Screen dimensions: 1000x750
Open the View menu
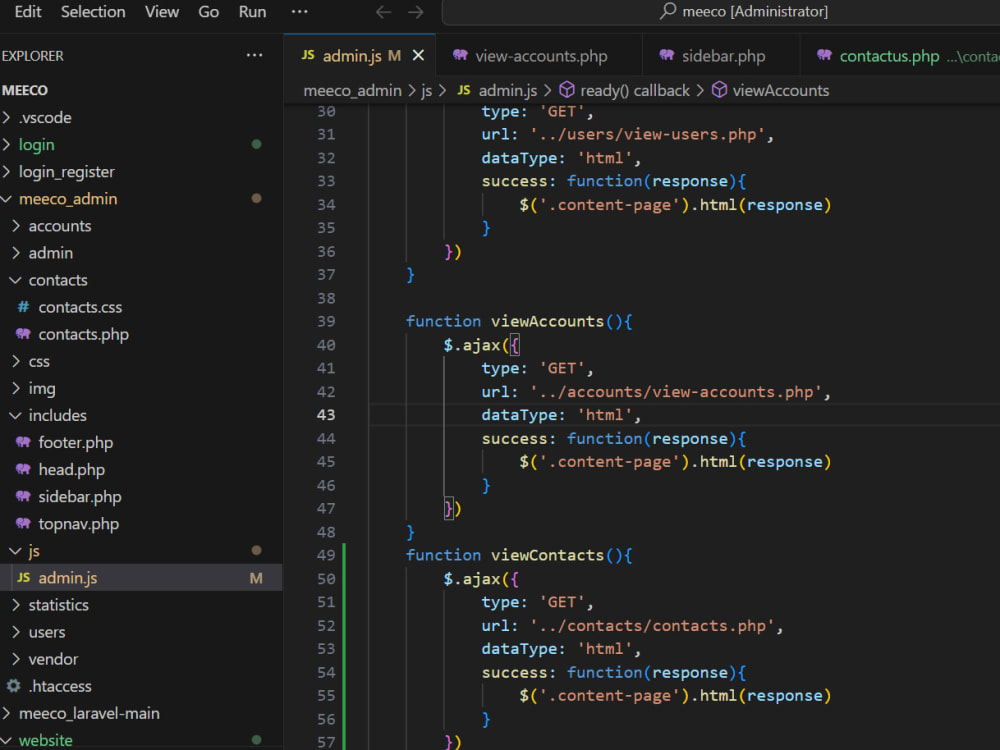click(162, 11)
